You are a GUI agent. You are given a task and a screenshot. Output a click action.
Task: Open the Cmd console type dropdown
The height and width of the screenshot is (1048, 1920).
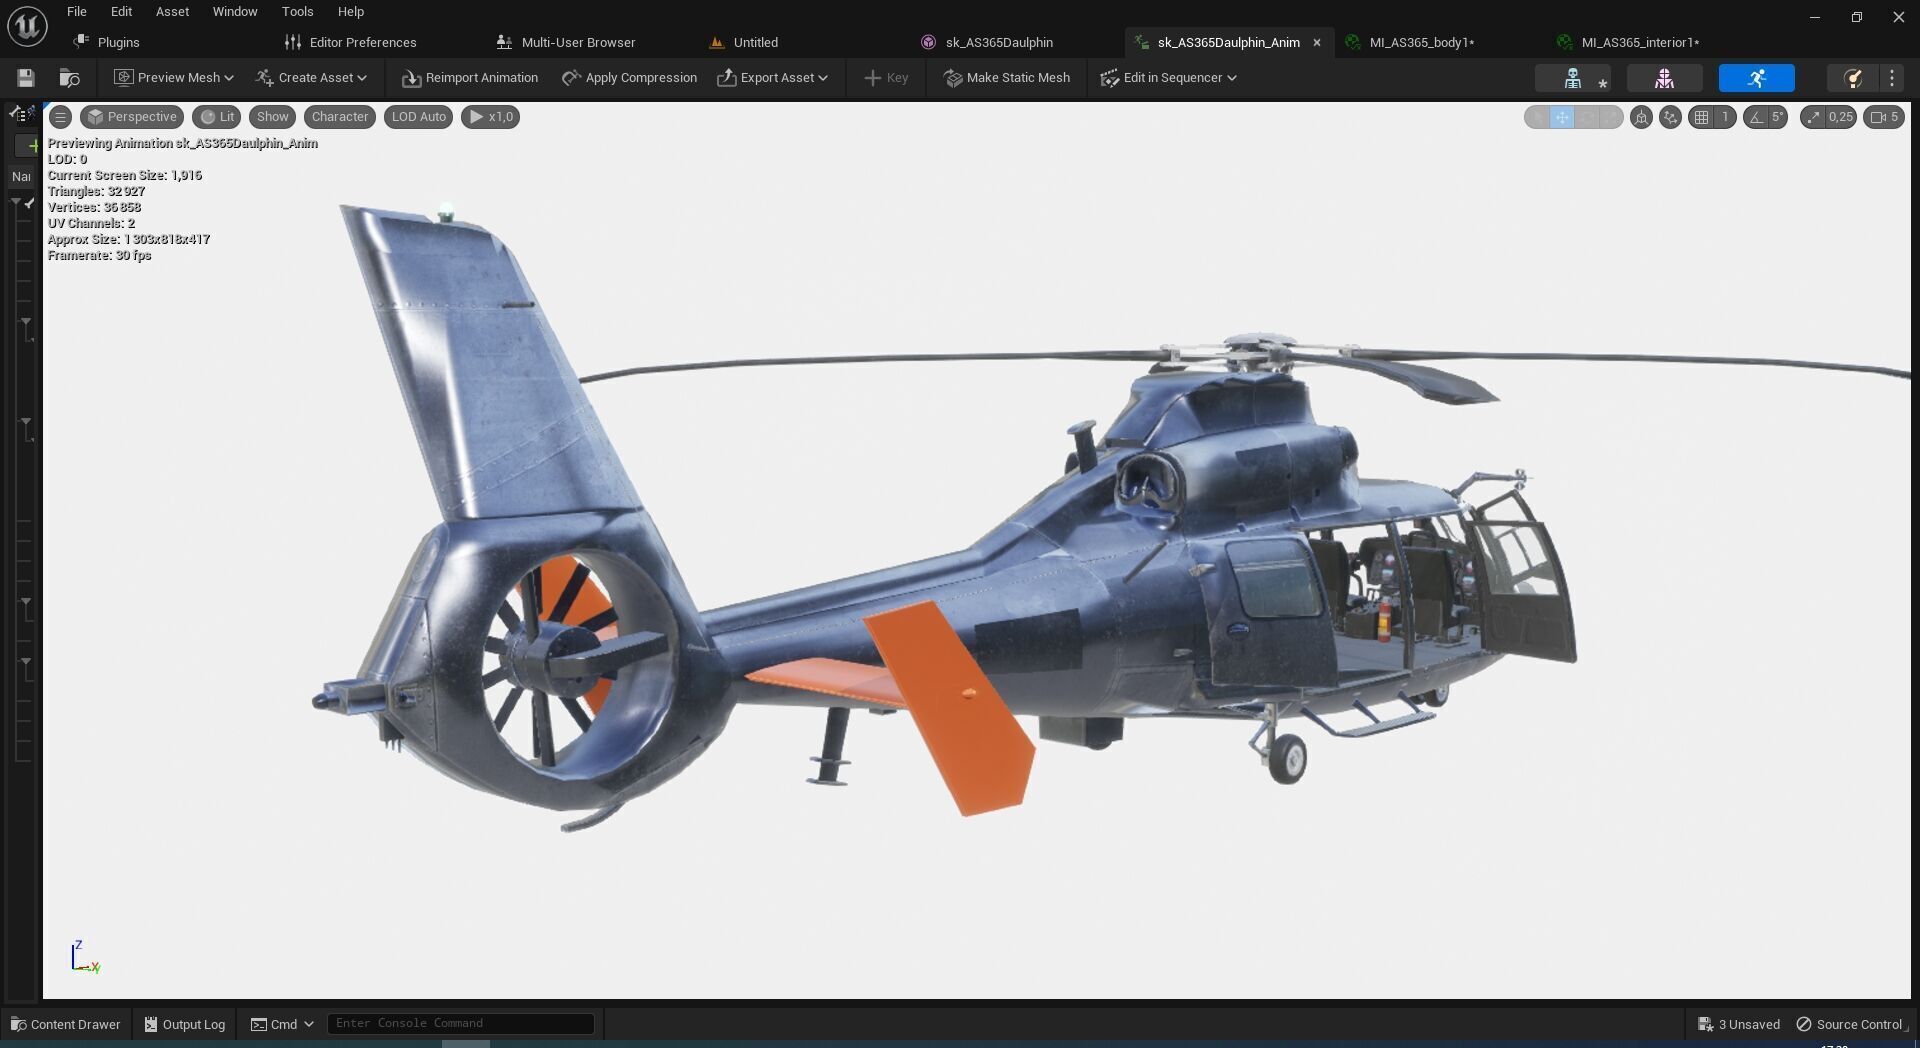tap(282, 1024)
